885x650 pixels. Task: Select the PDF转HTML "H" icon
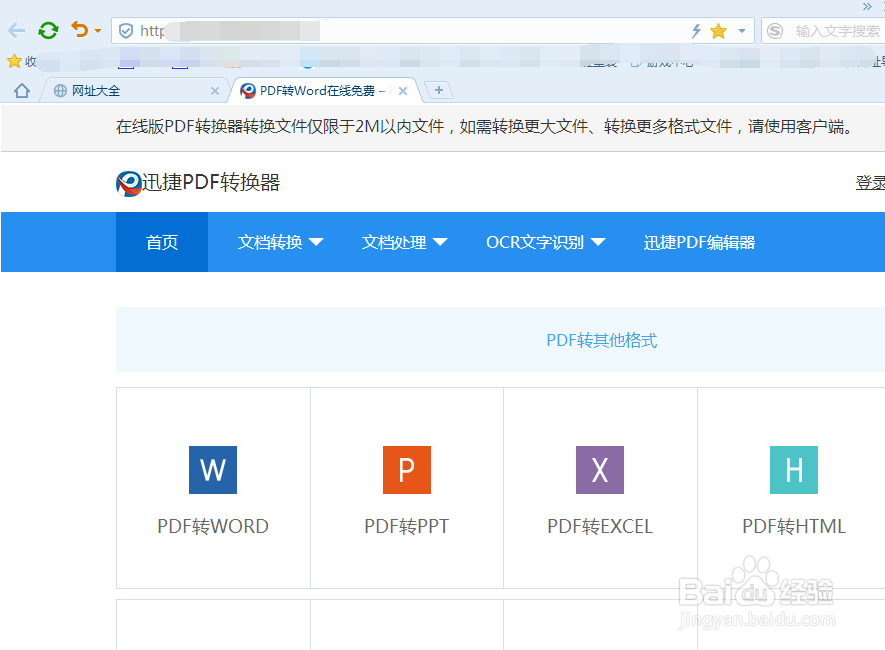[793, 470]
